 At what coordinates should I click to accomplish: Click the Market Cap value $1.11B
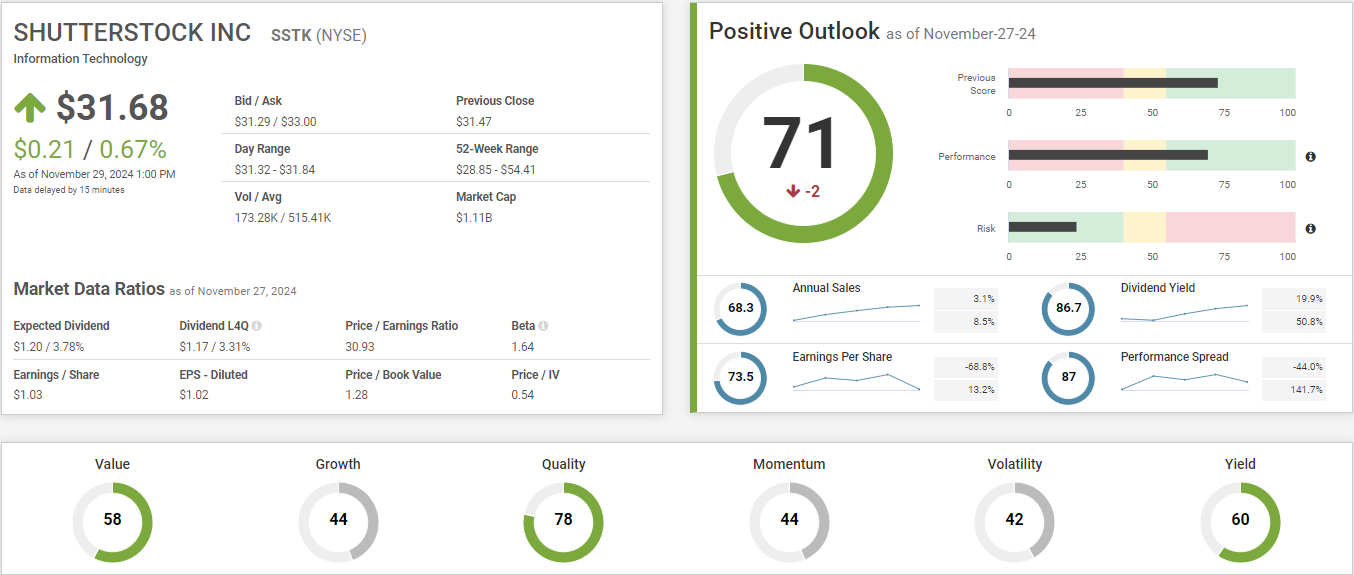[x=474, y=218]
